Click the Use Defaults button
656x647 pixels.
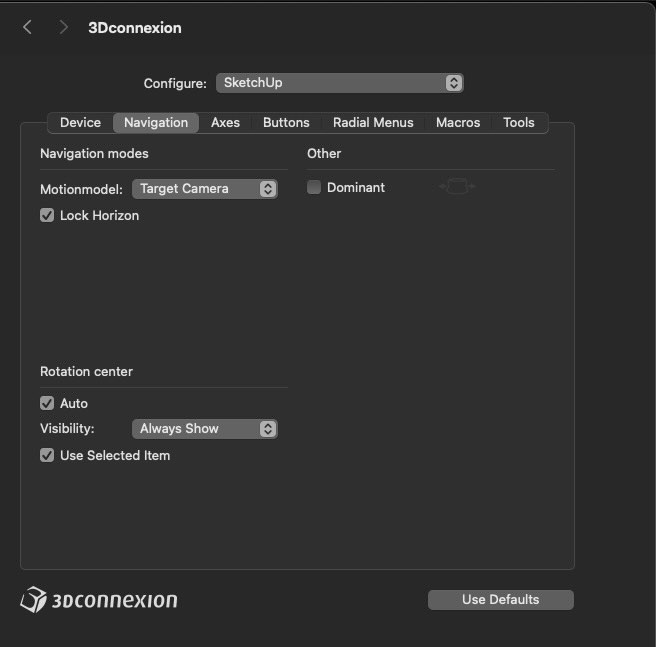point(501,600)
